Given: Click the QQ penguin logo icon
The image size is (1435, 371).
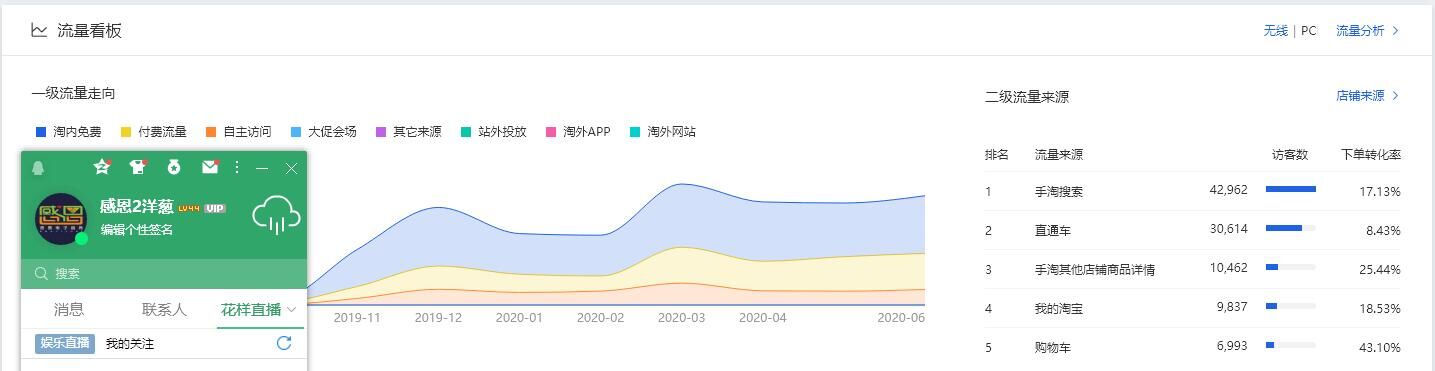Looking at the screenshot, I should pyautogui.click(x=38, y=168).
